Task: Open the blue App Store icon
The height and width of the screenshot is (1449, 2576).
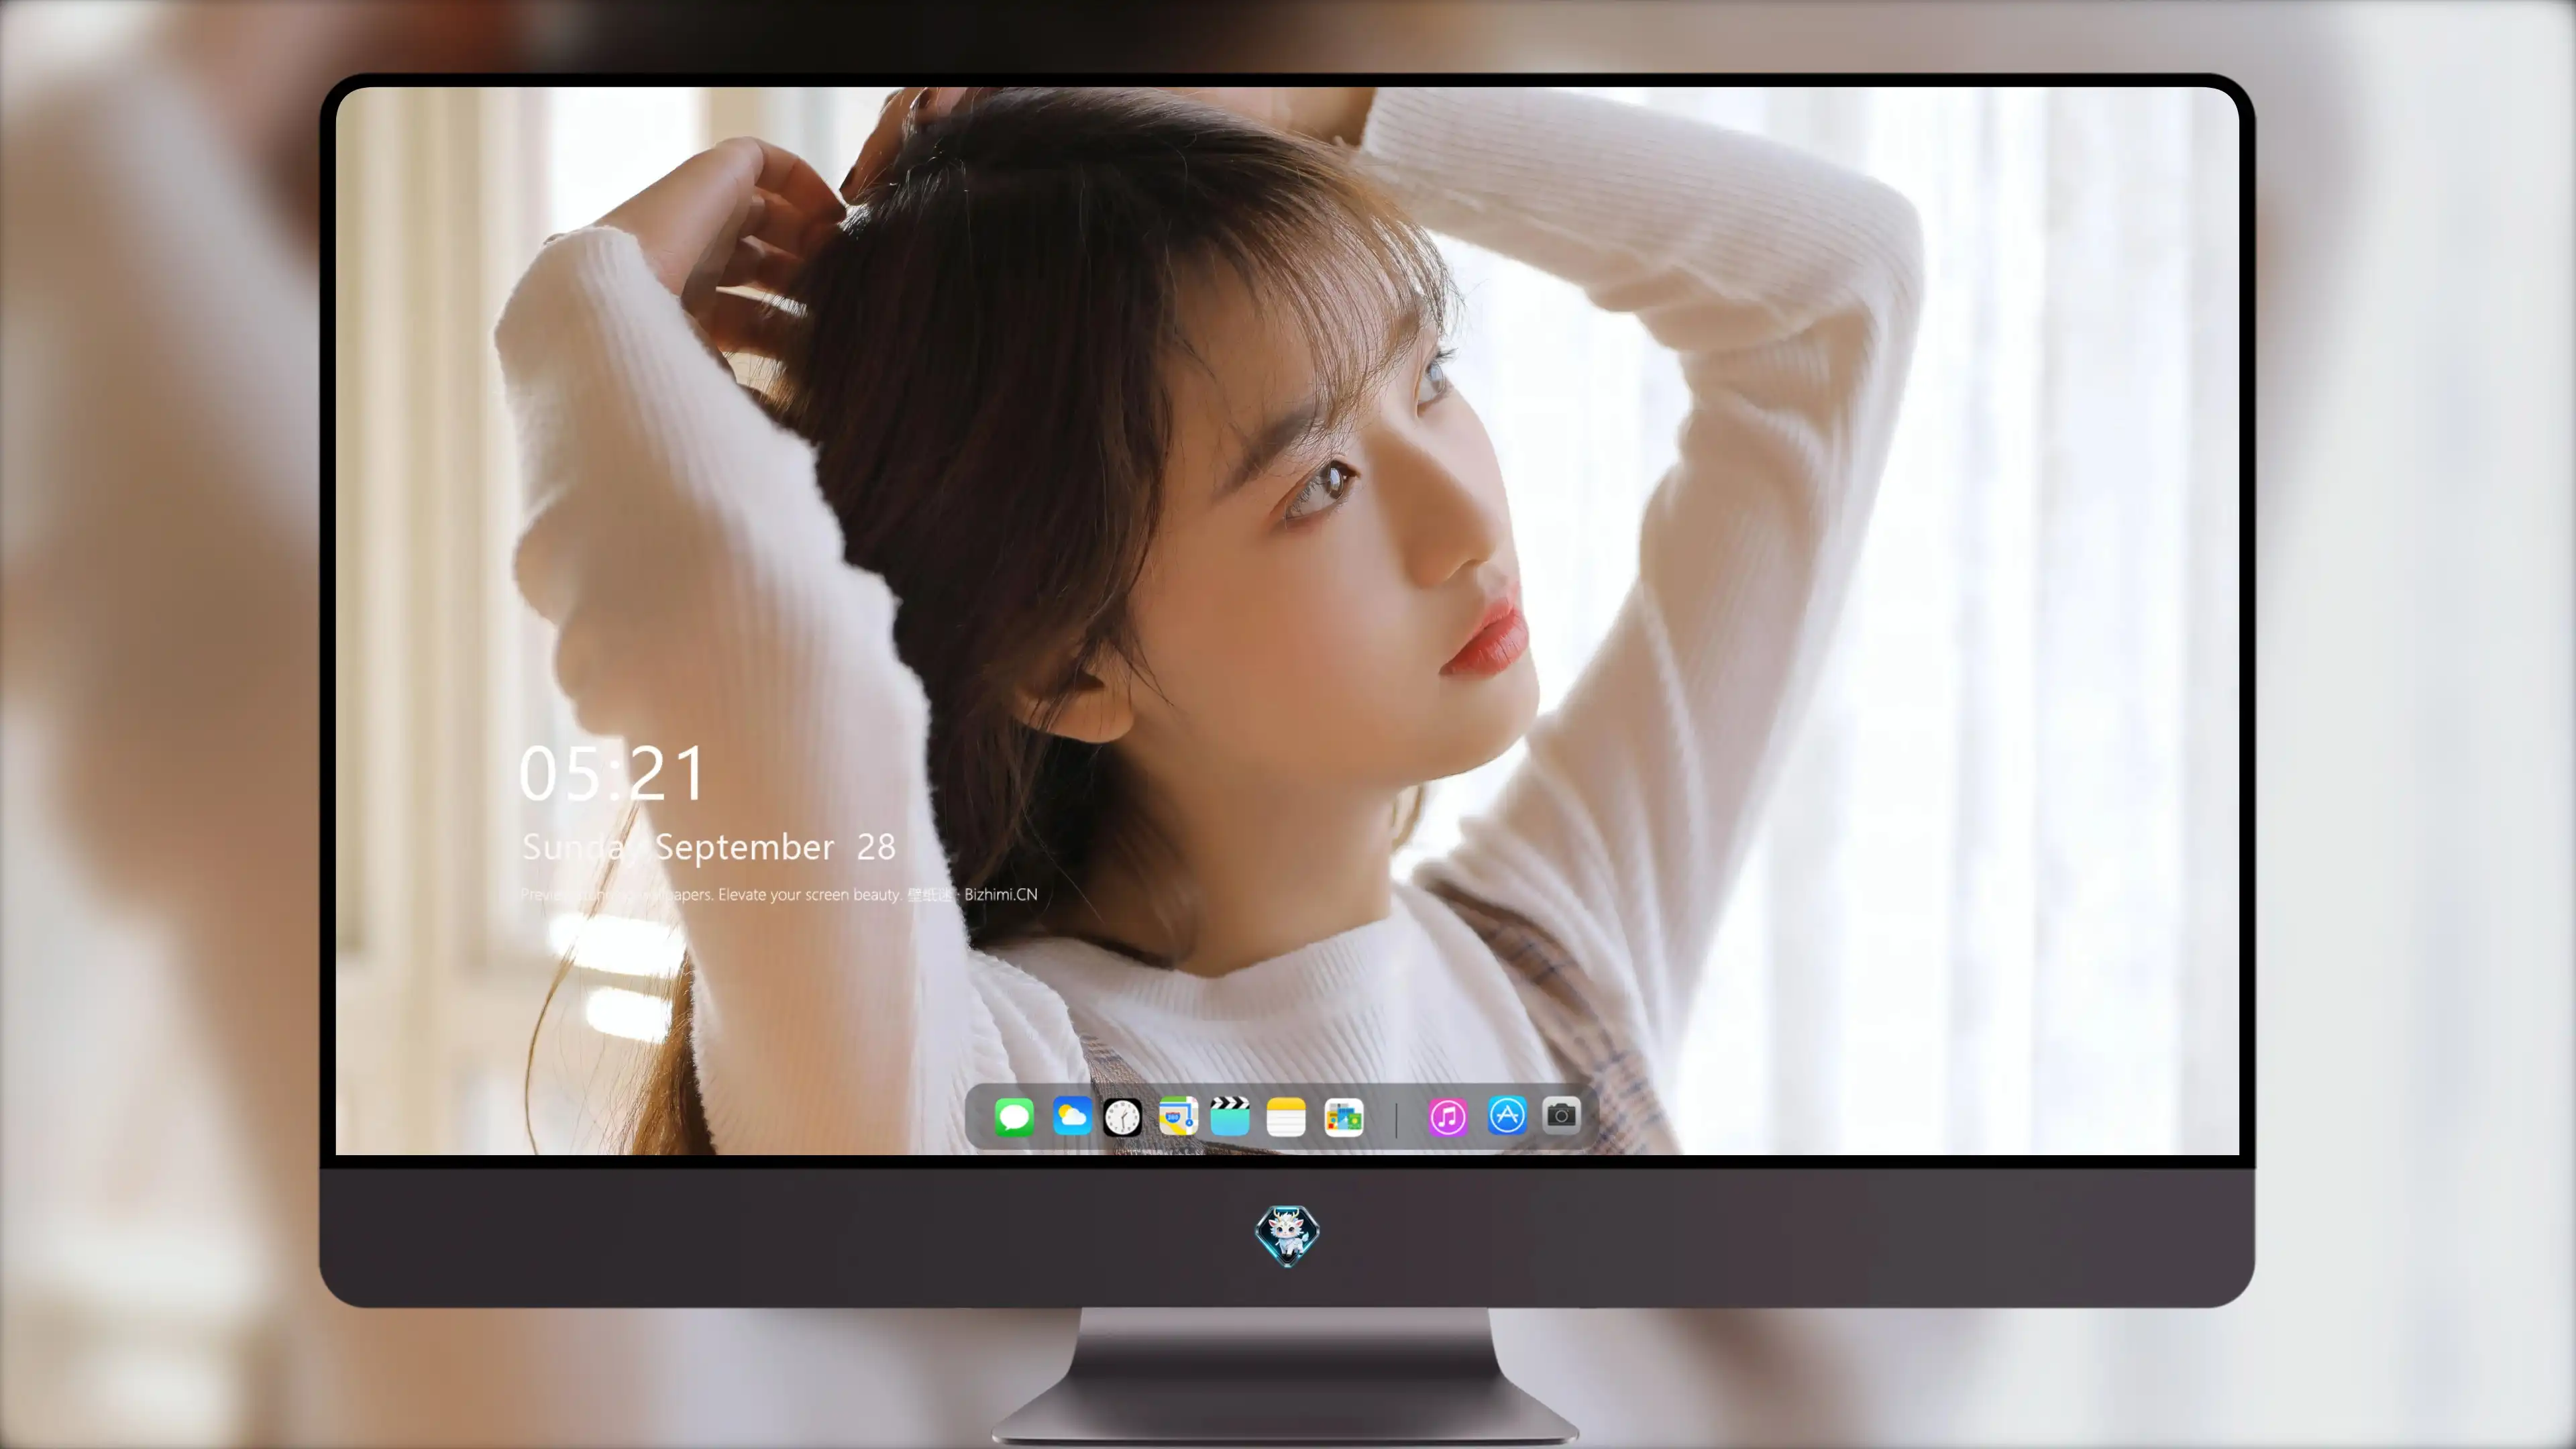Action: coord(1507,1115)
